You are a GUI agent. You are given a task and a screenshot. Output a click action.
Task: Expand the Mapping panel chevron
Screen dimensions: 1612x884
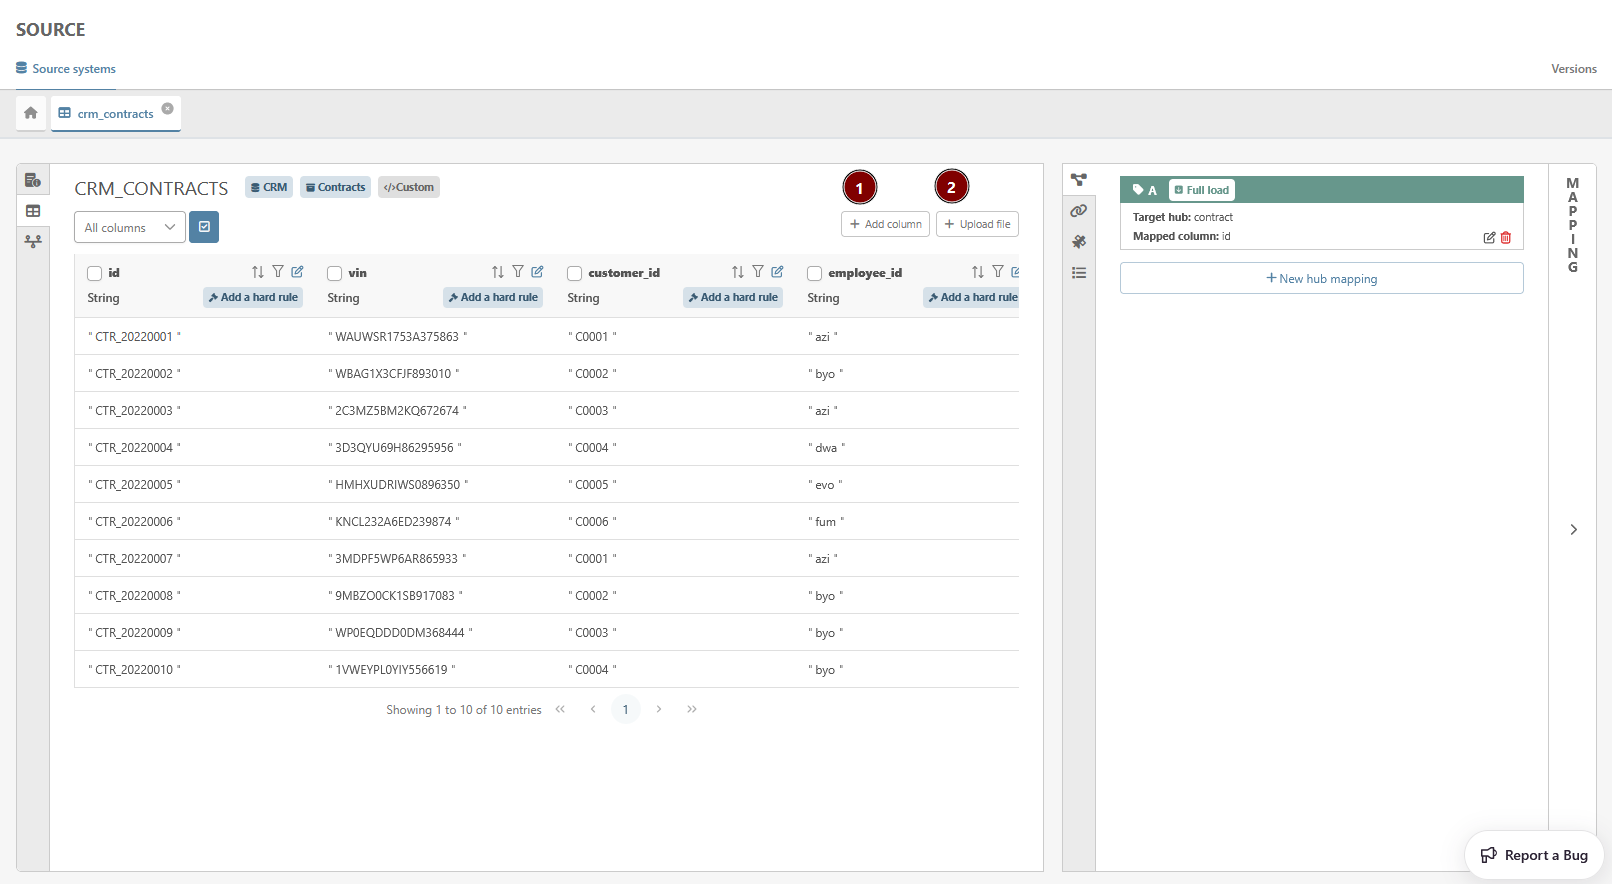pyautogui.click(x=1573, y=530)
